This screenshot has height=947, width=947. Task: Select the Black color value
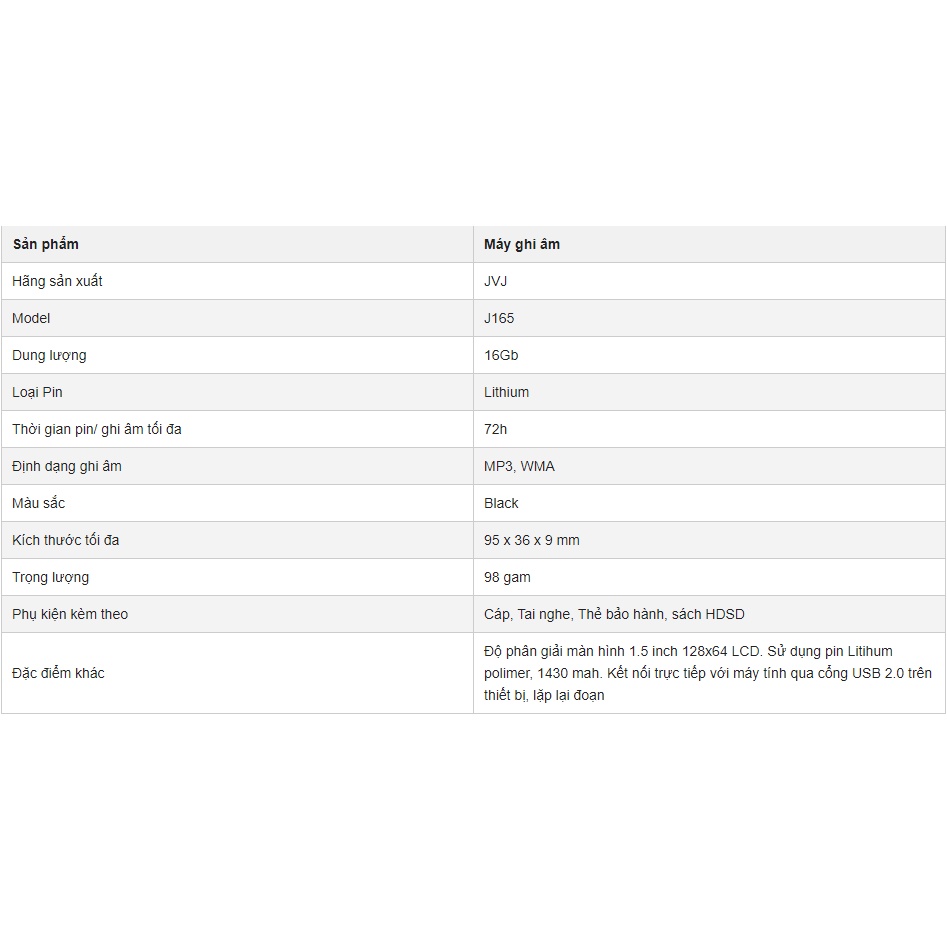pyautogui.click(x=501, y=503)
